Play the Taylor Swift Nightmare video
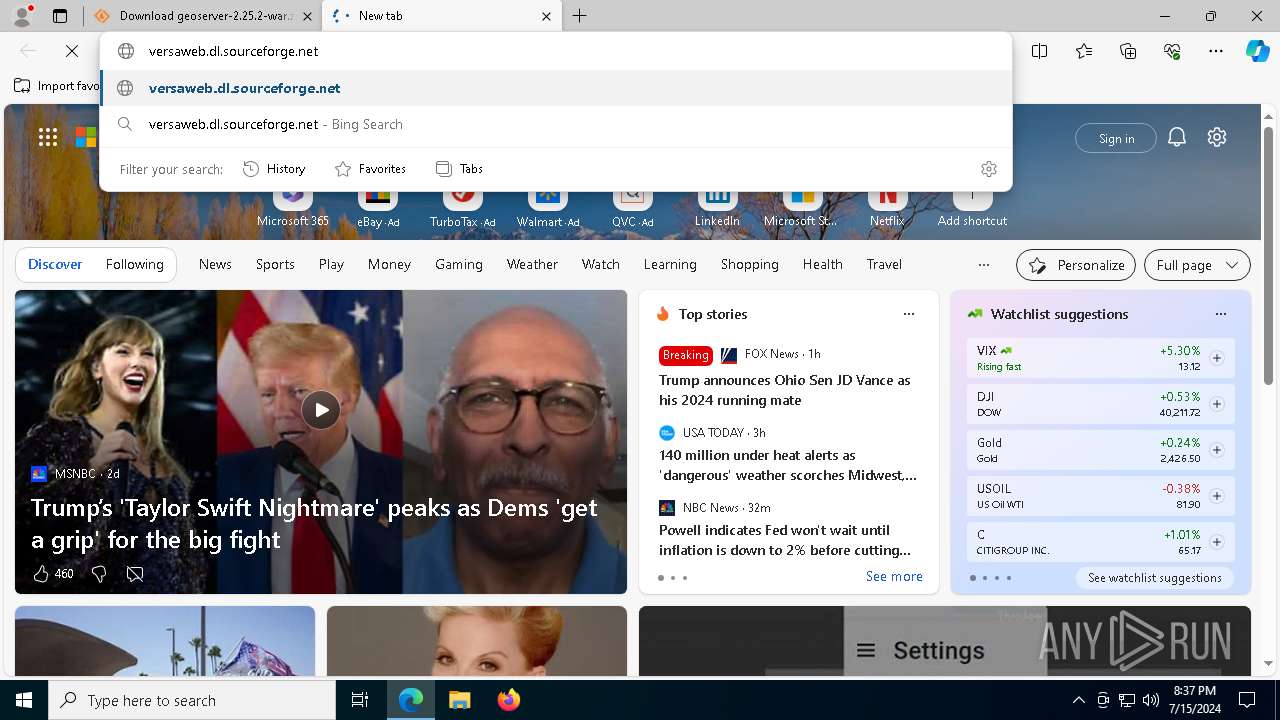1280x720 pixels. (321, 410)
